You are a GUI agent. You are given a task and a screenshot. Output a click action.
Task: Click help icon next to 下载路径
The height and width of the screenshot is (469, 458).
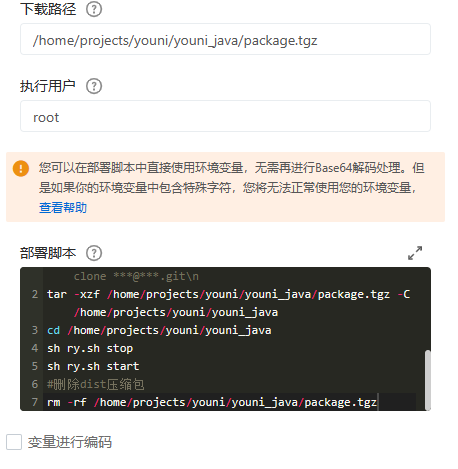click(94, 9)
